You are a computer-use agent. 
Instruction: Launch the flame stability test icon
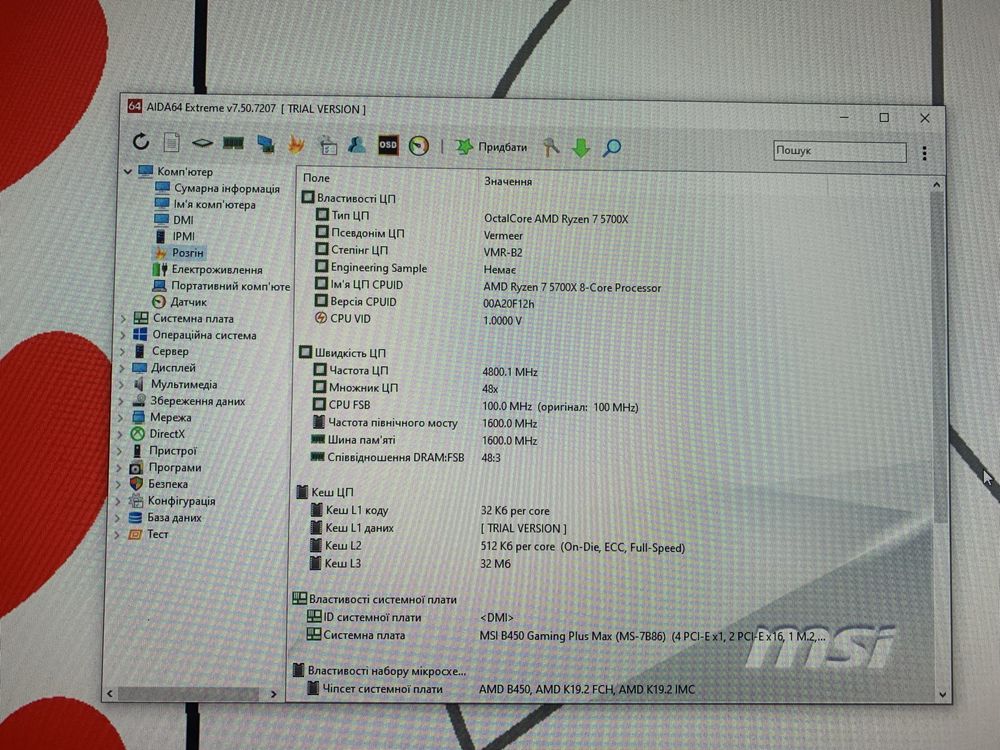(x=296, y=144)
